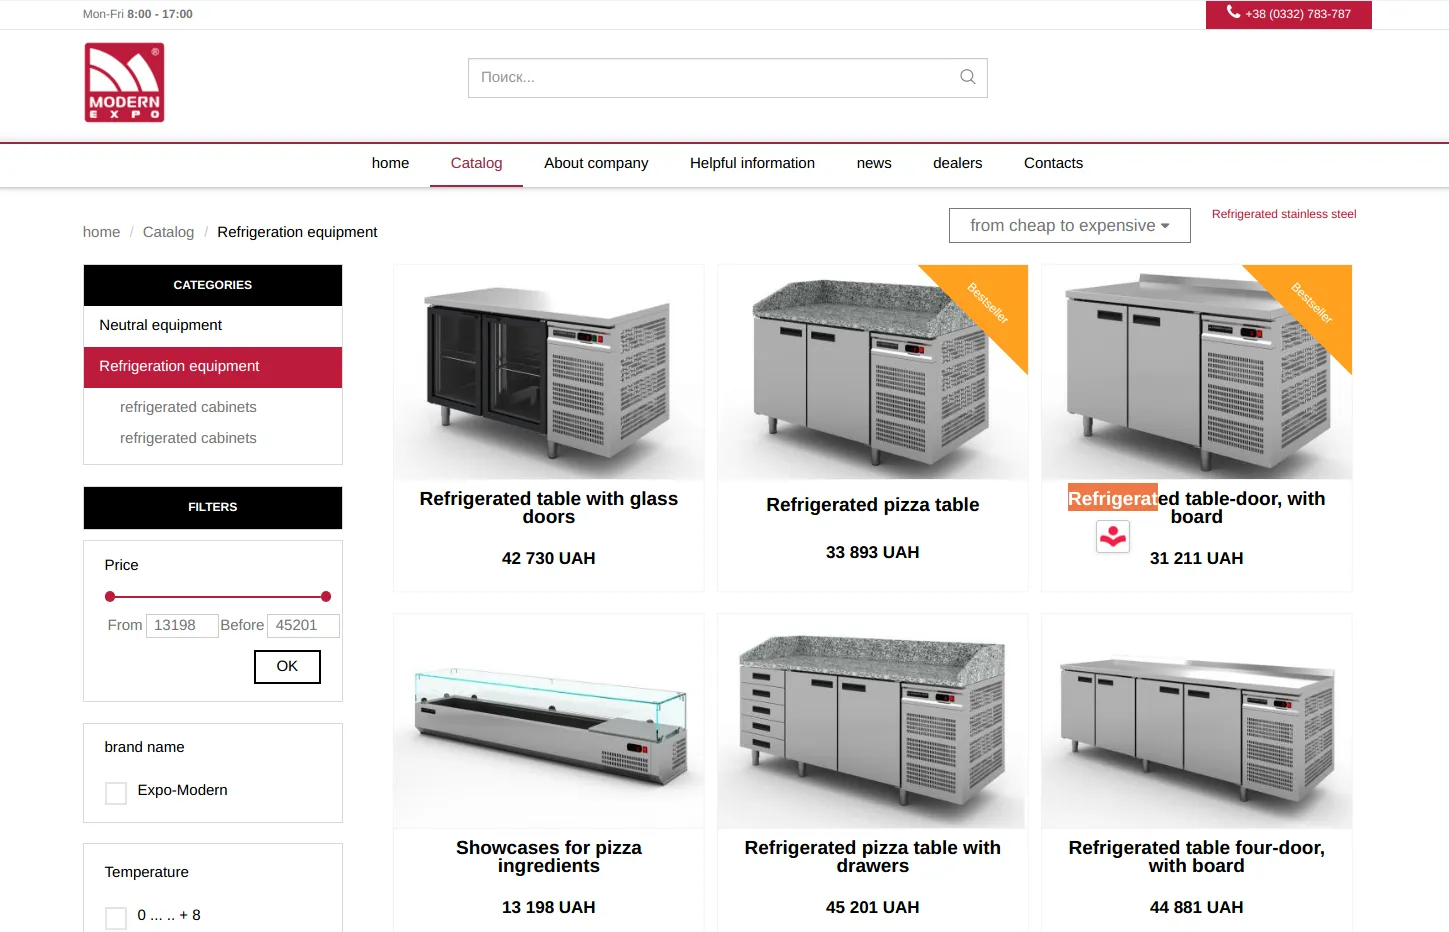This screenshot has width=1449, height=932.
Task: Expand the Neutral equipment category
Action: click(x=213, y=326)
